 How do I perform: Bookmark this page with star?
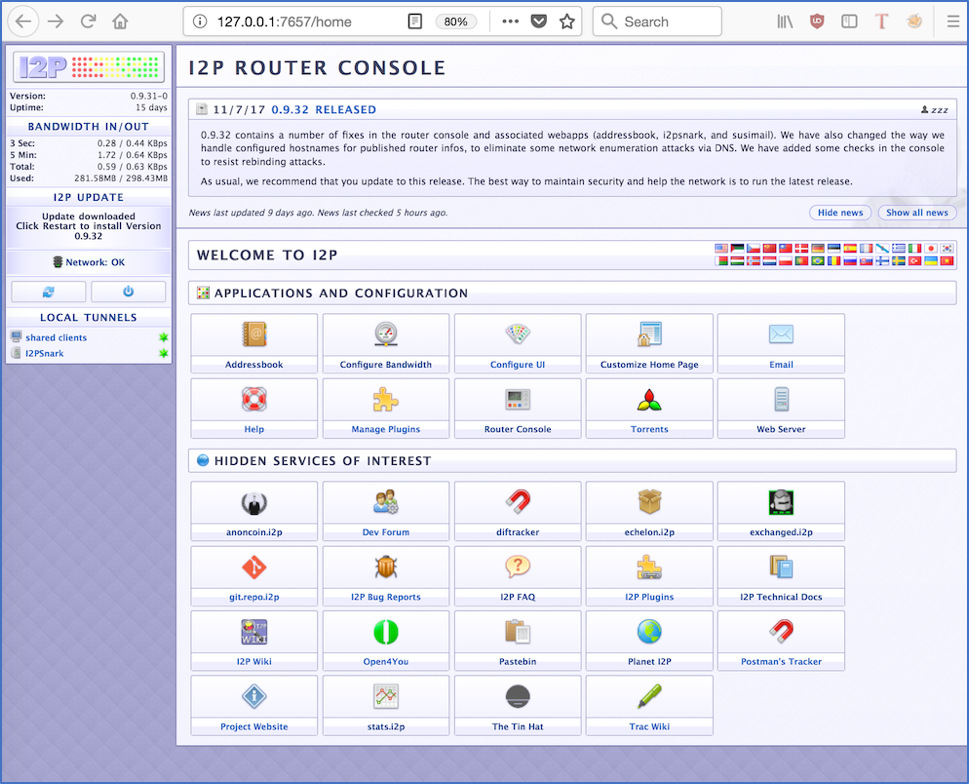[x=567, y=22]
